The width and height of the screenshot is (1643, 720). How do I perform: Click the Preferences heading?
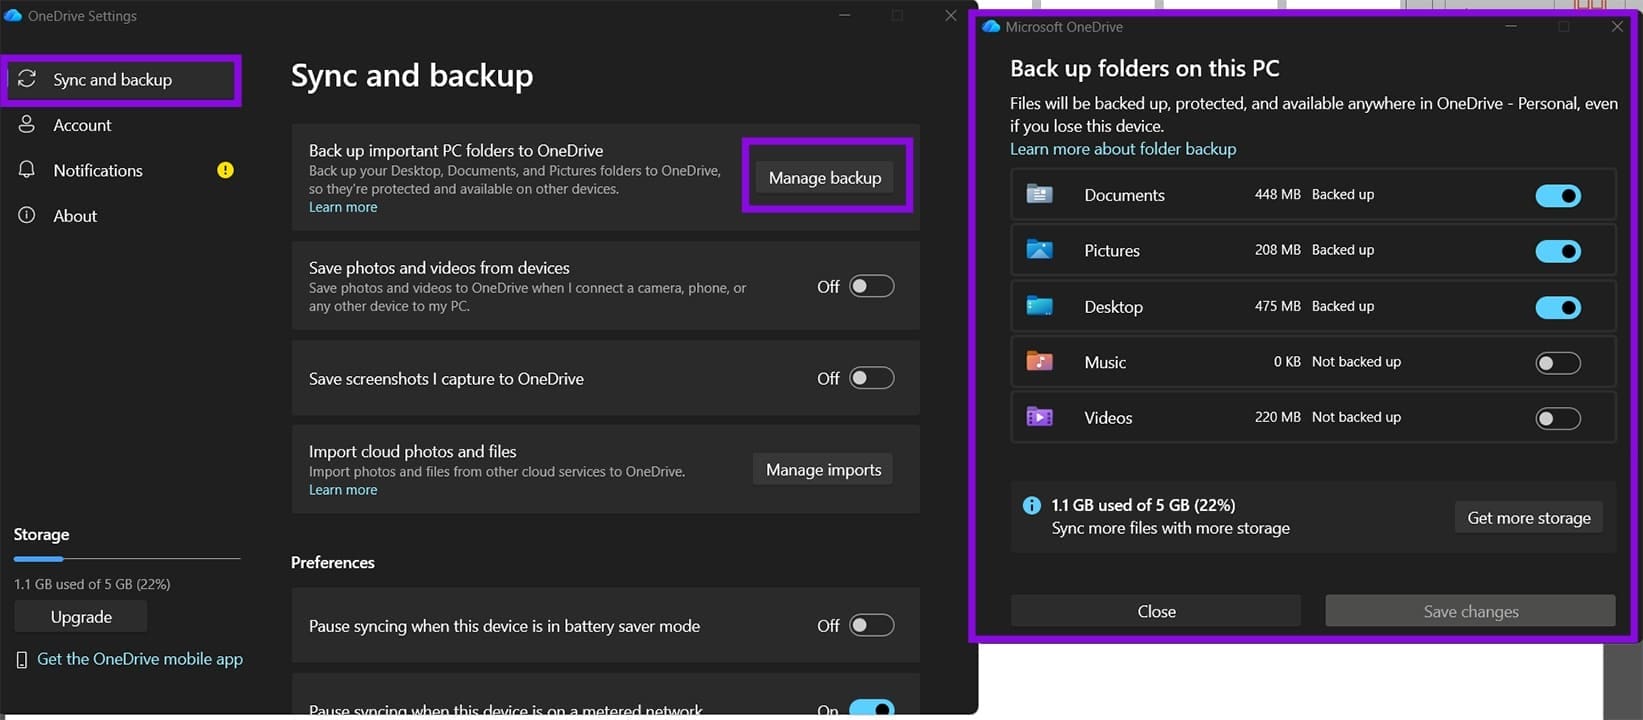(x=333, y=562)
